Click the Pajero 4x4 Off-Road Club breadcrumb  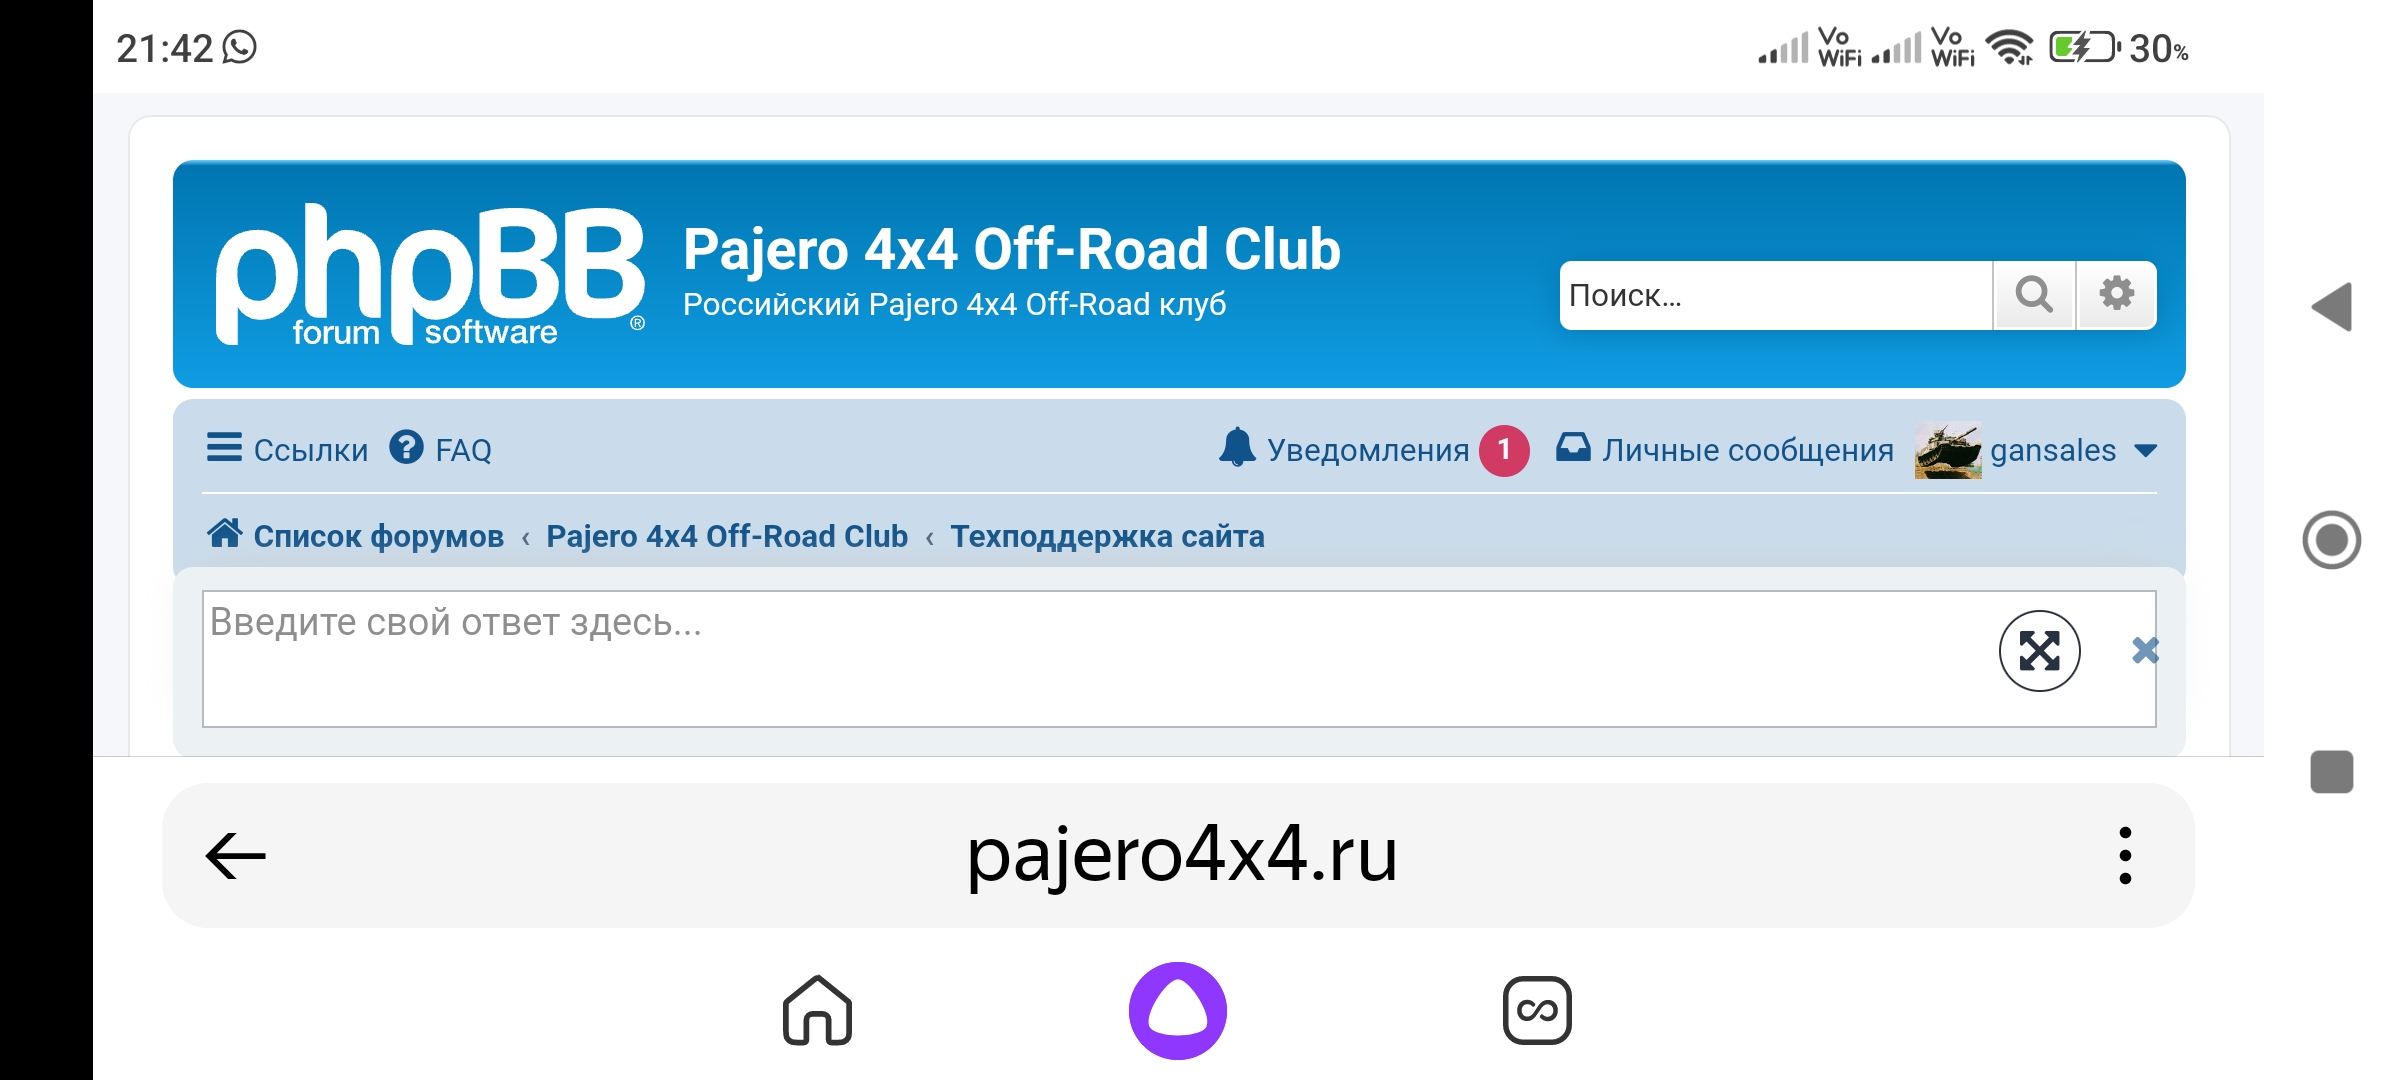727,536
